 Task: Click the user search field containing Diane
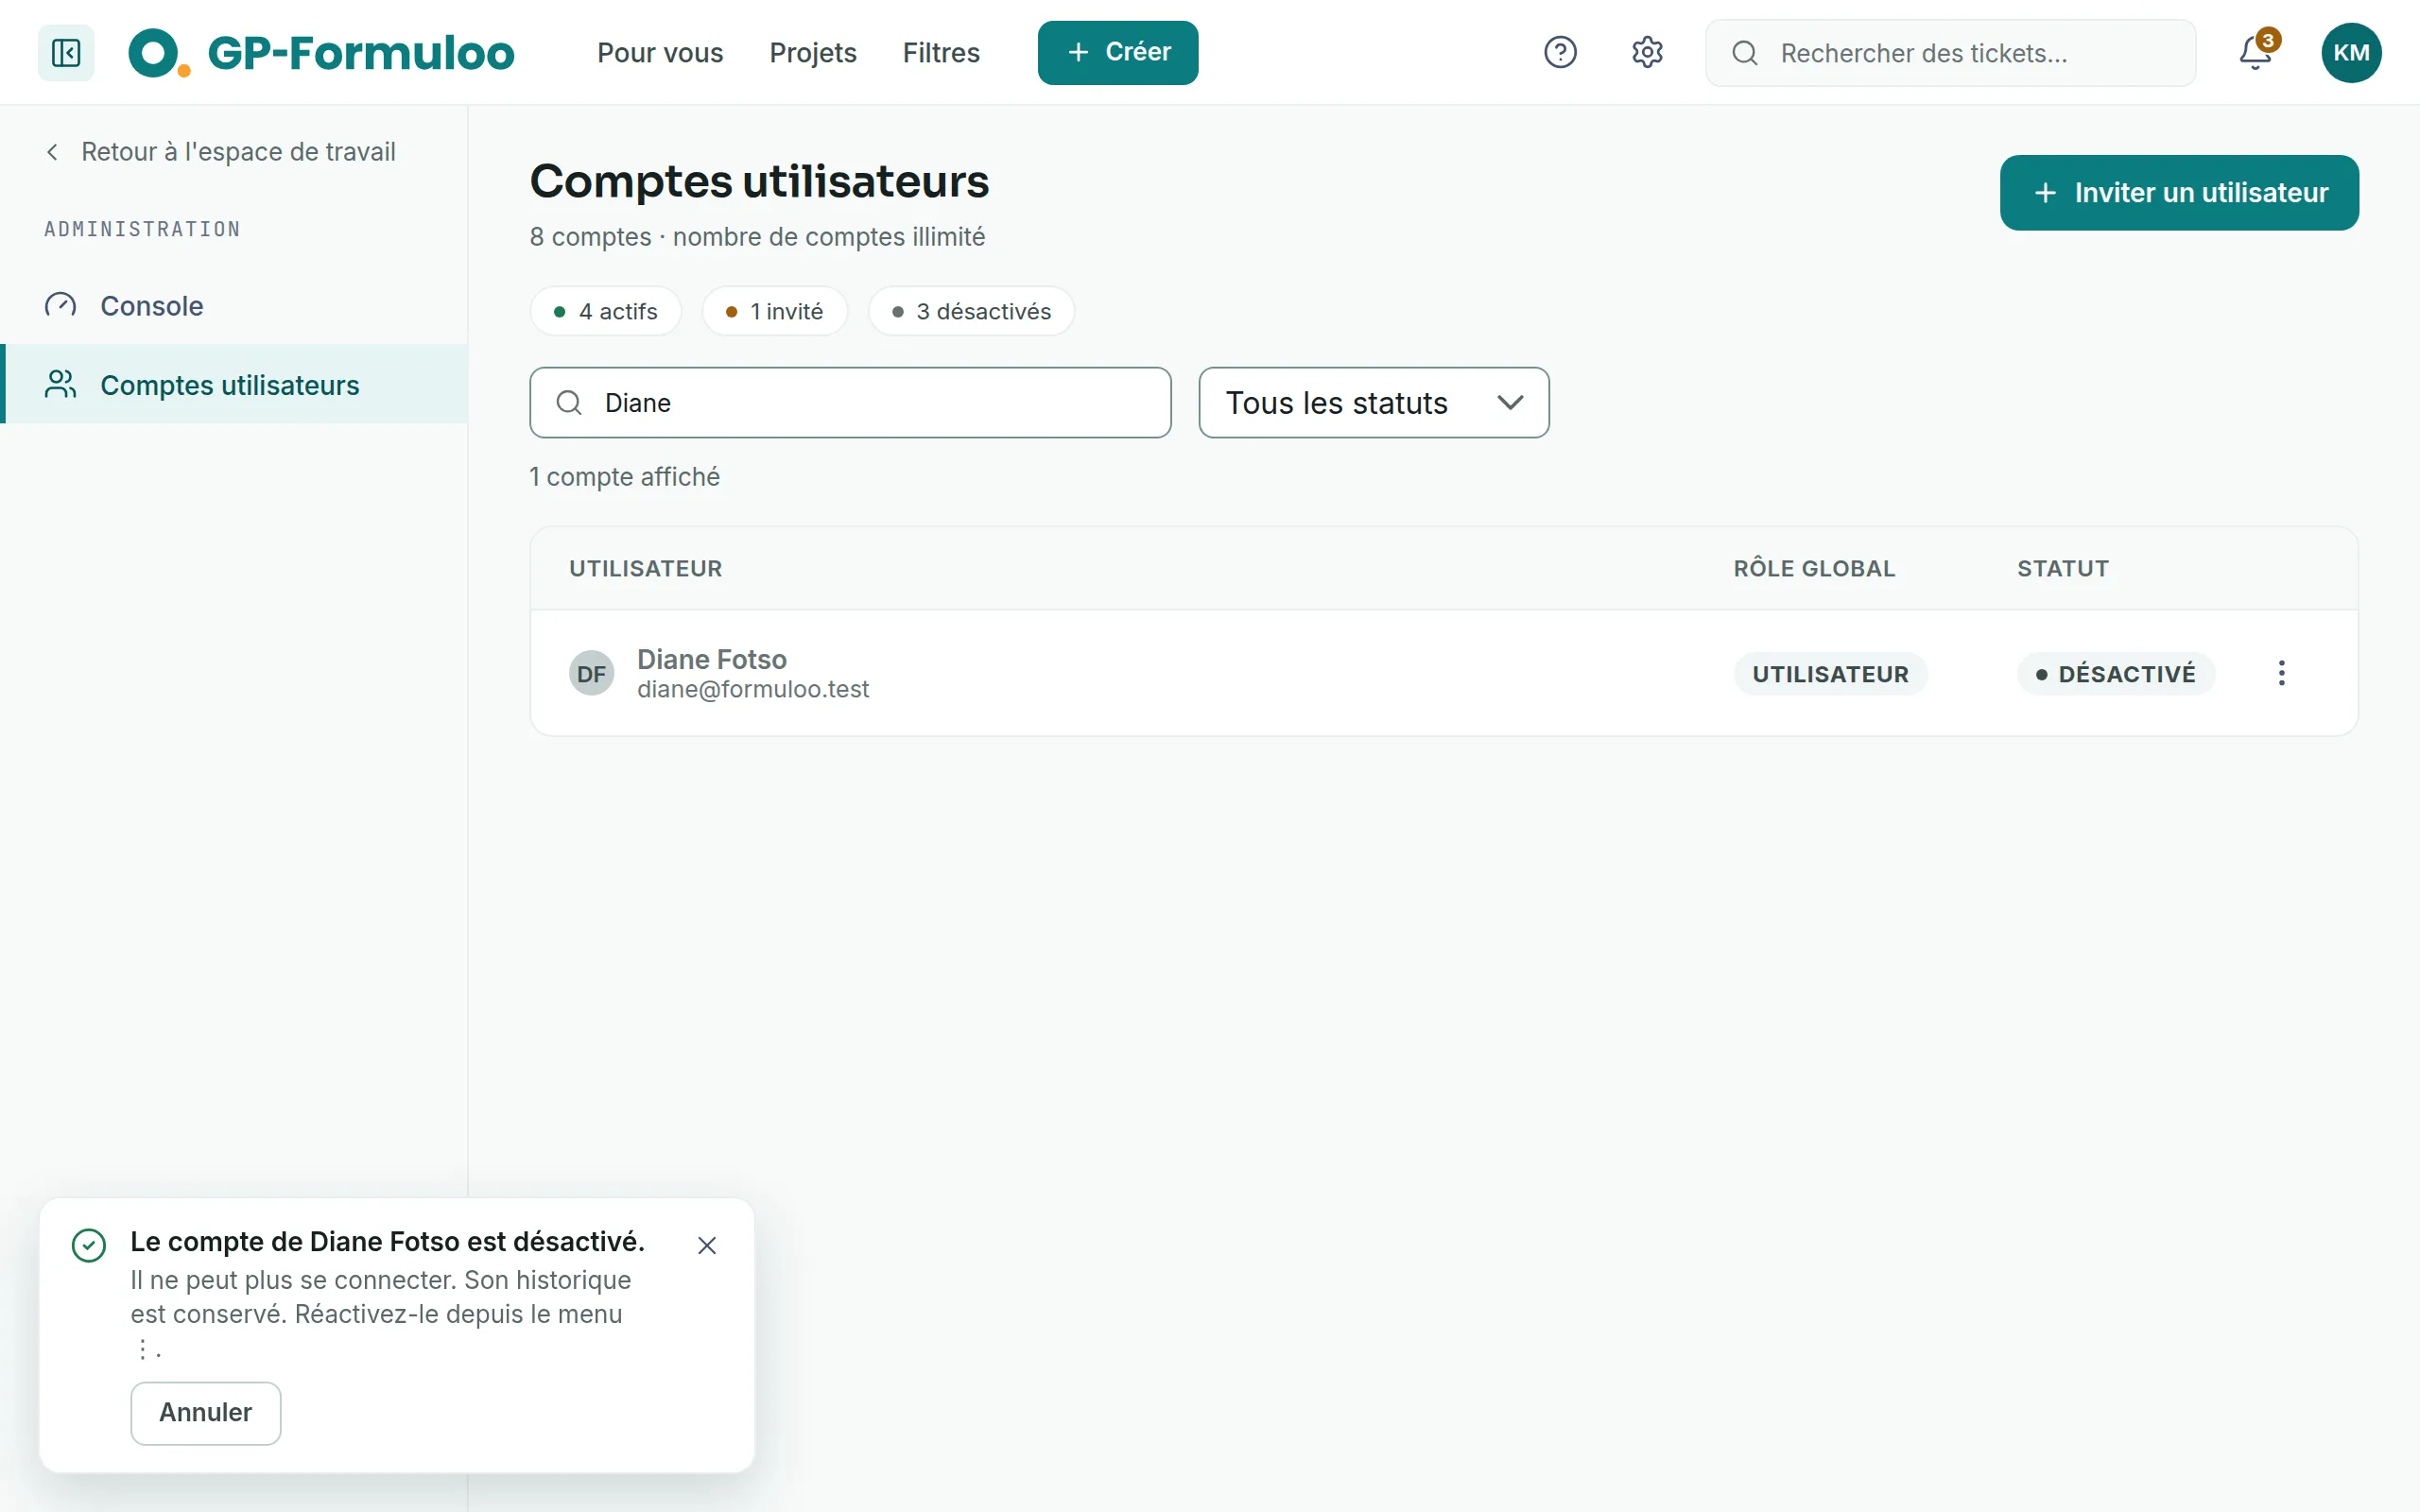point(850,402)
